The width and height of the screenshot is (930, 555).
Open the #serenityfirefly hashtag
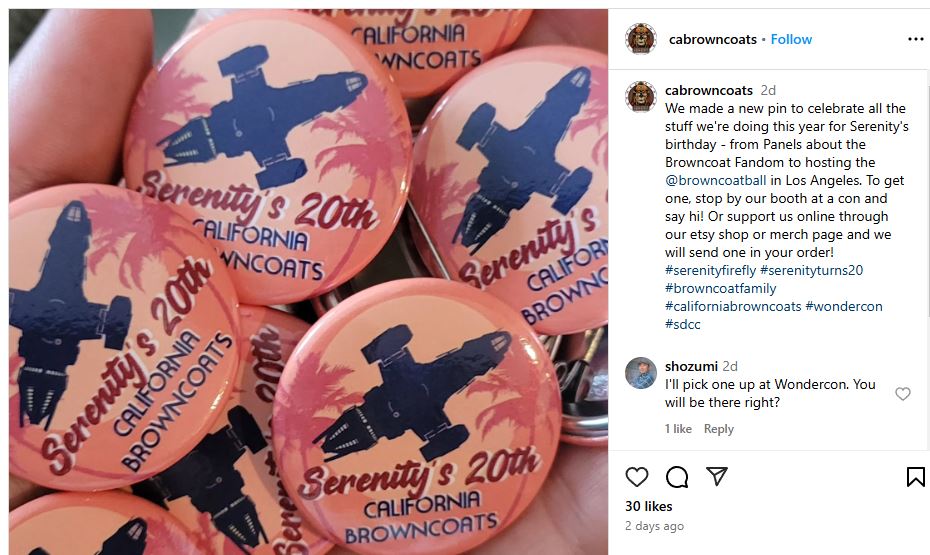(x=710, y=270)
